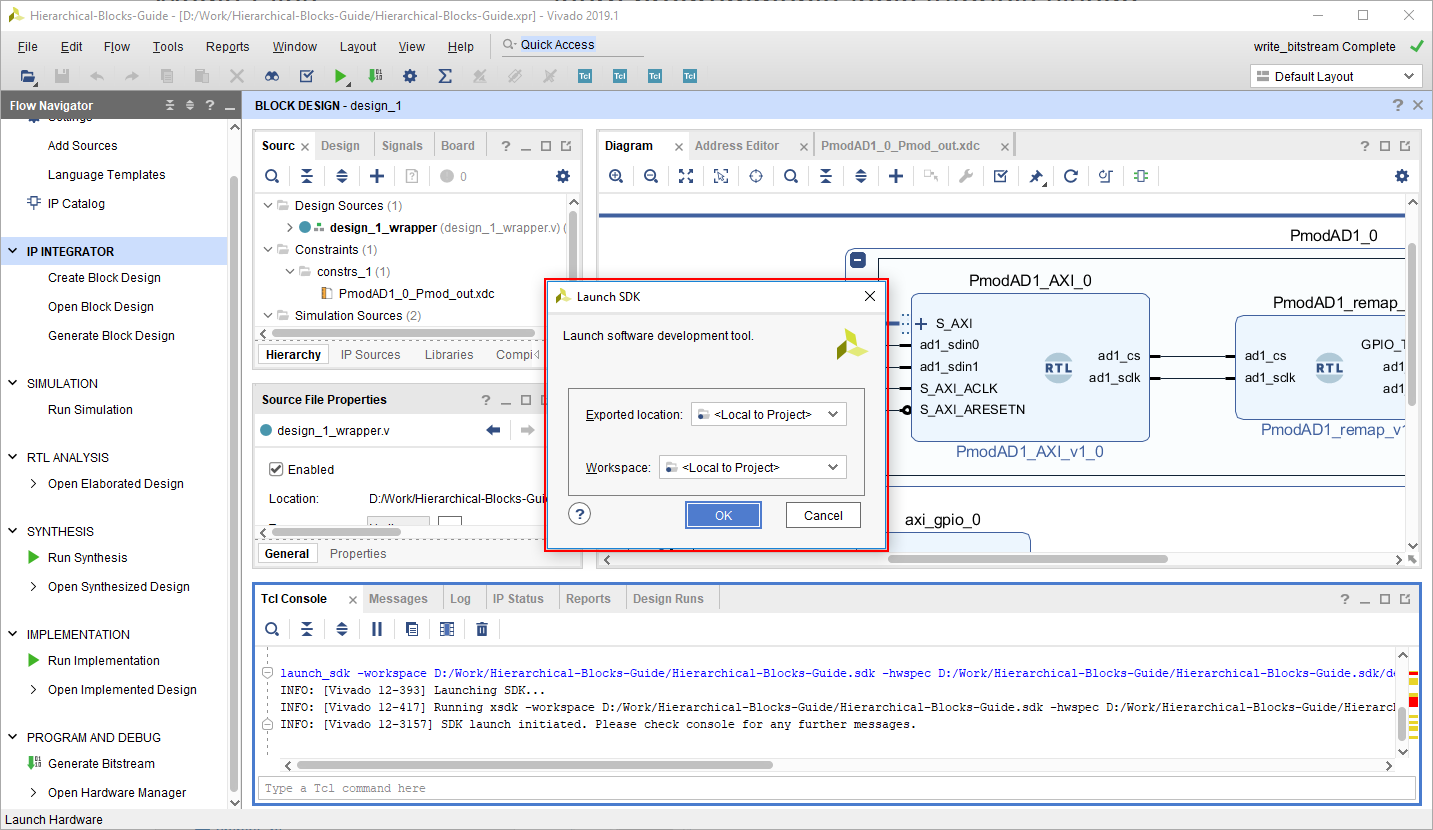Image resolution: width=1433 pixels, height=830 pixels.
Task: Open the Exported location dropdown
Action: pyautogui.click(x=769, y=414)
